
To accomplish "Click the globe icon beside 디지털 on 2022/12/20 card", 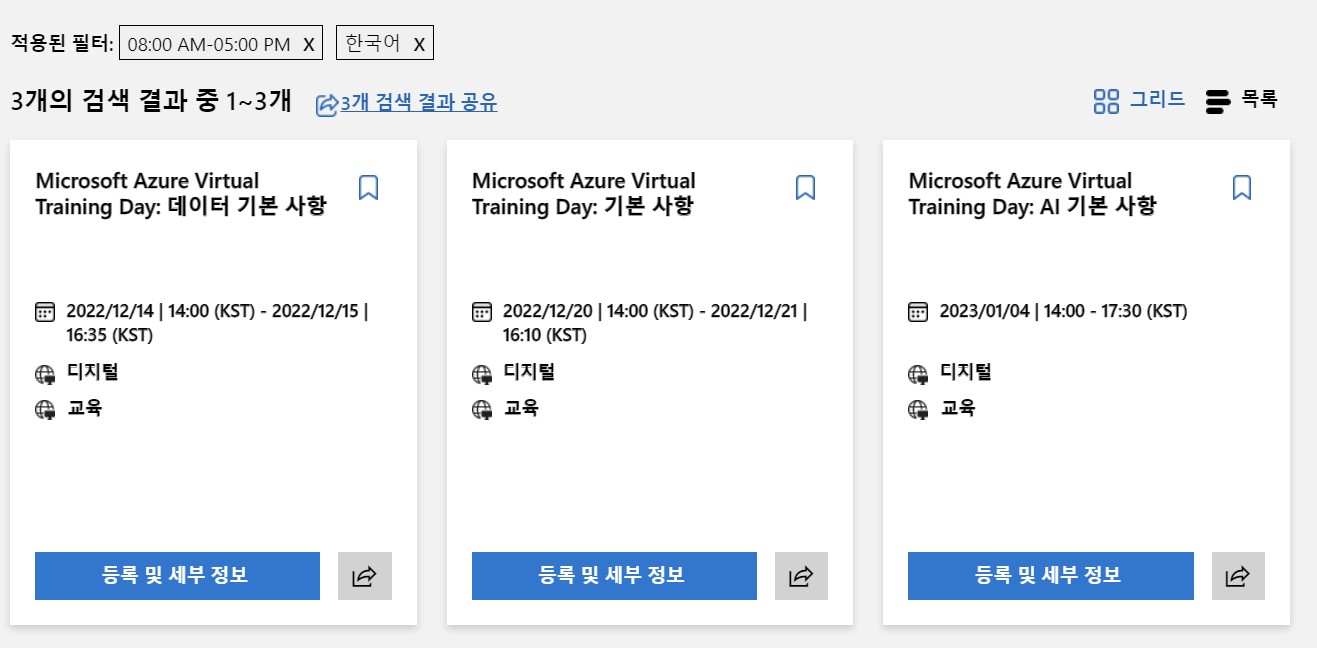I will [482, 375].
